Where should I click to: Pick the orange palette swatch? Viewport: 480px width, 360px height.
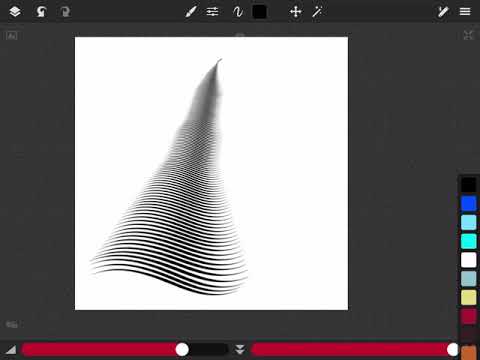[x=469, y=353]
